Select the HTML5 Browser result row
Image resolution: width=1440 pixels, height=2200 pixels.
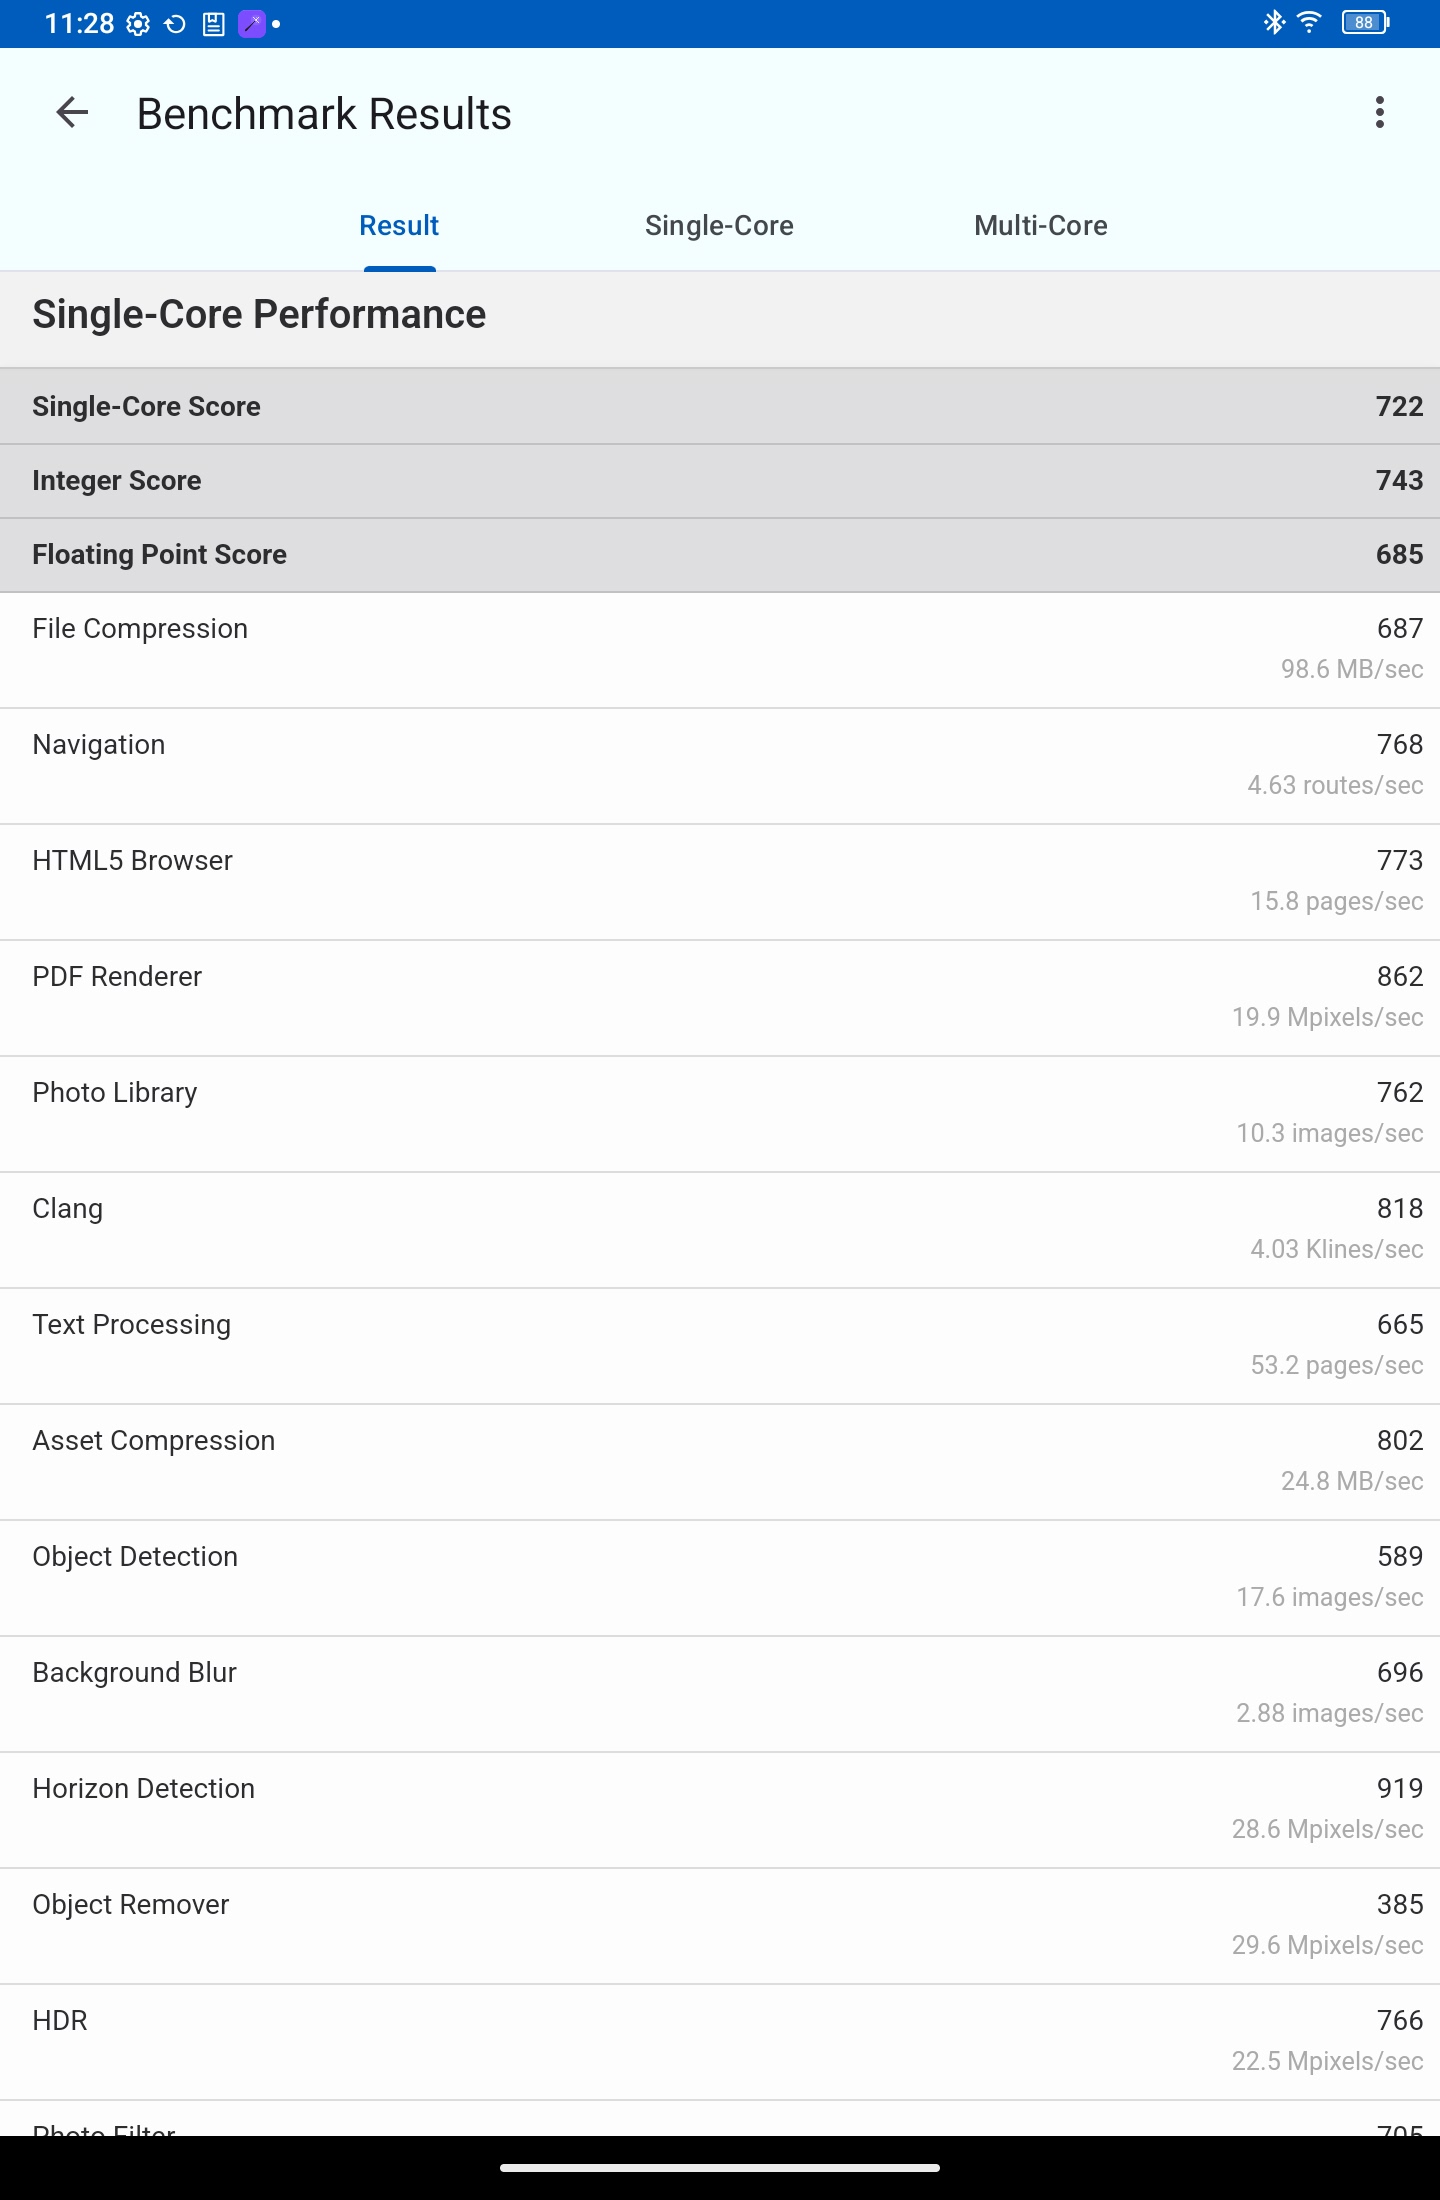[720, 882]
